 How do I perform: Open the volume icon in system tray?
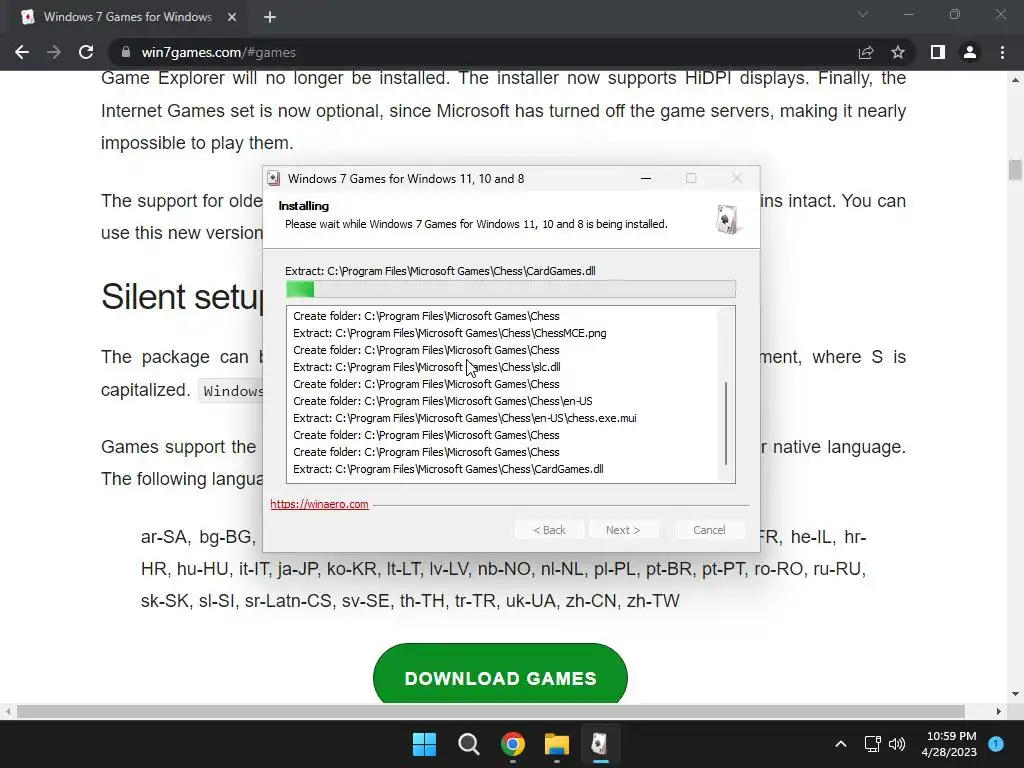897,744
